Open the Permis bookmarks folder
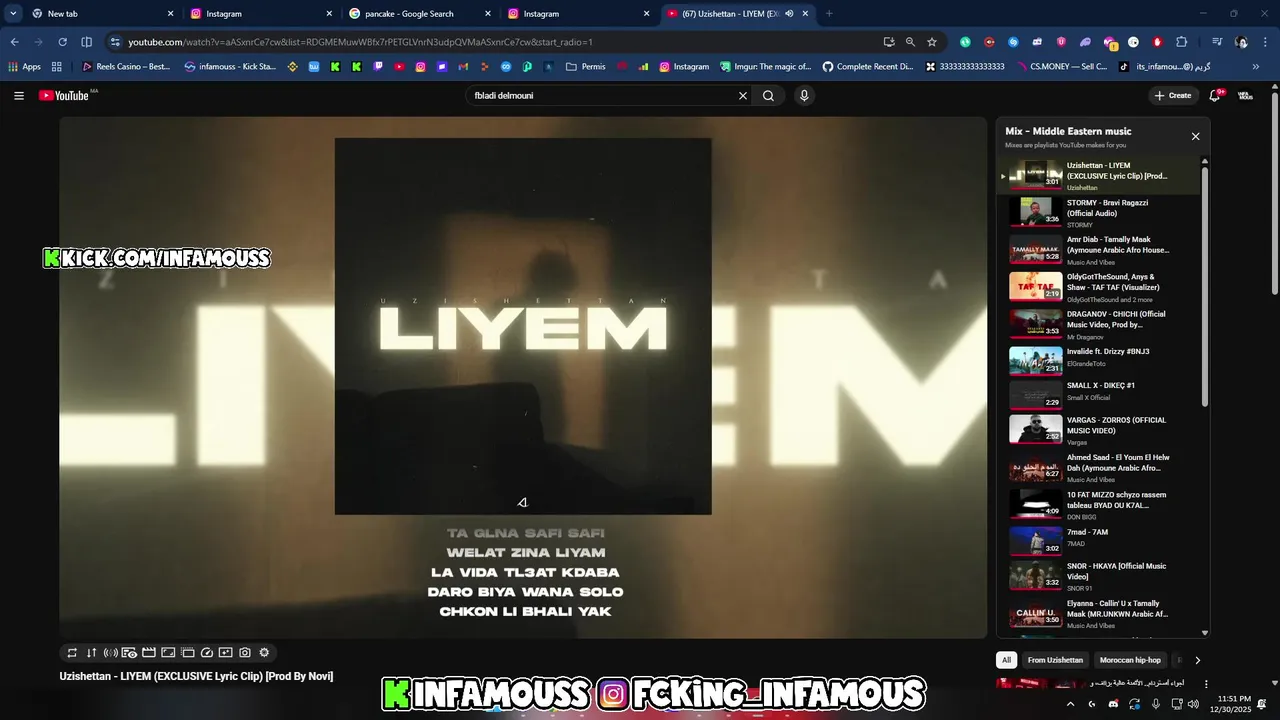The height and width of the screenshot is (720, 1280). (585, 67)
